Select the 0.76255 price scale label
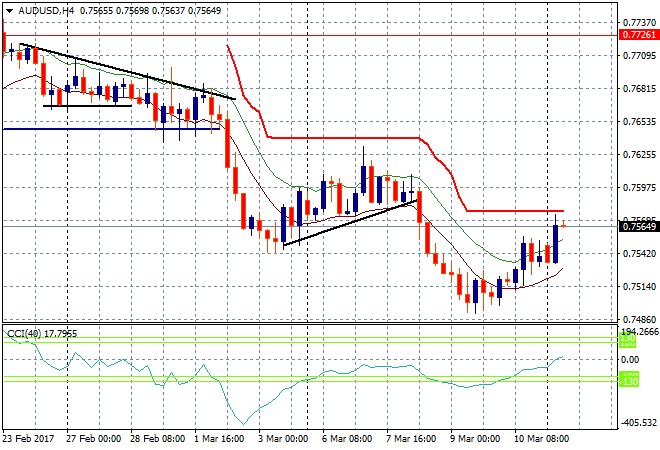This screenshot has height=450, width=660. coord(639,154)
